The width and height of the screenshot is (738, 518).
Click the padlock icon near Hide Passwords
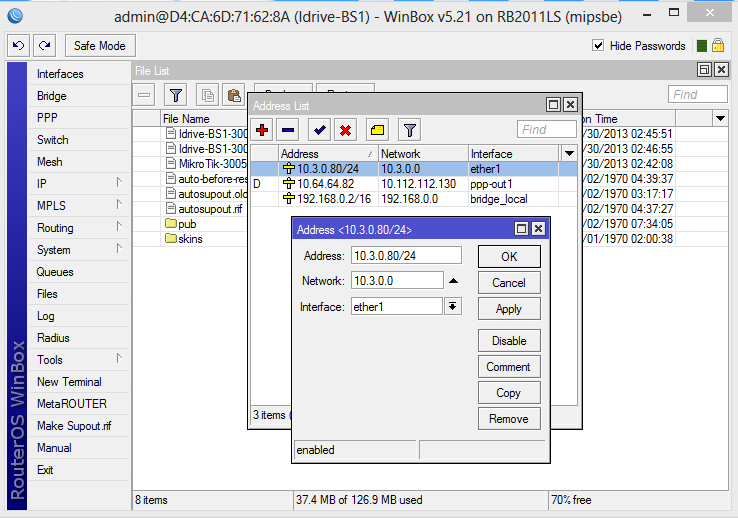718,46
